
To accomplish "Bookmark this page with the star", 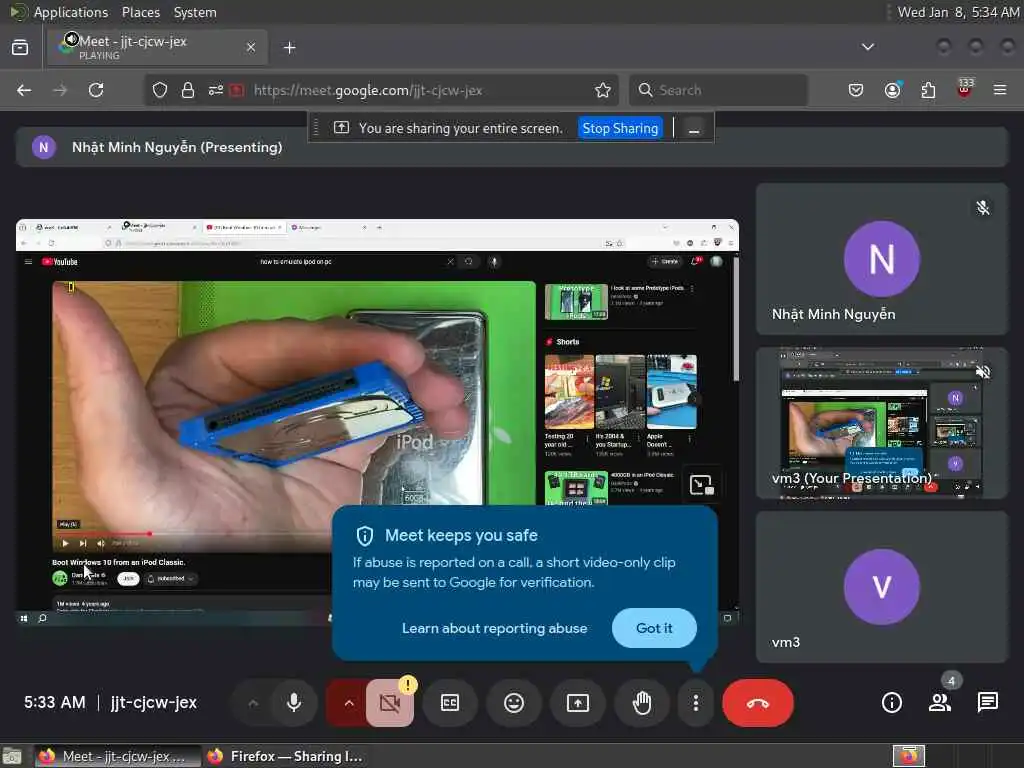I will point(603,90).
